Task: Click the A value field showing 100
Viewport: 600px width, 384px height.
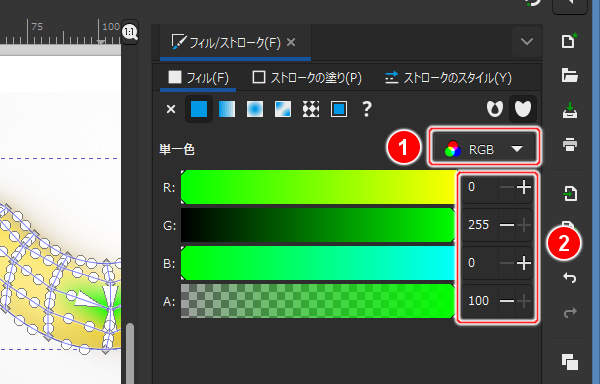Action: click(479, 301)
